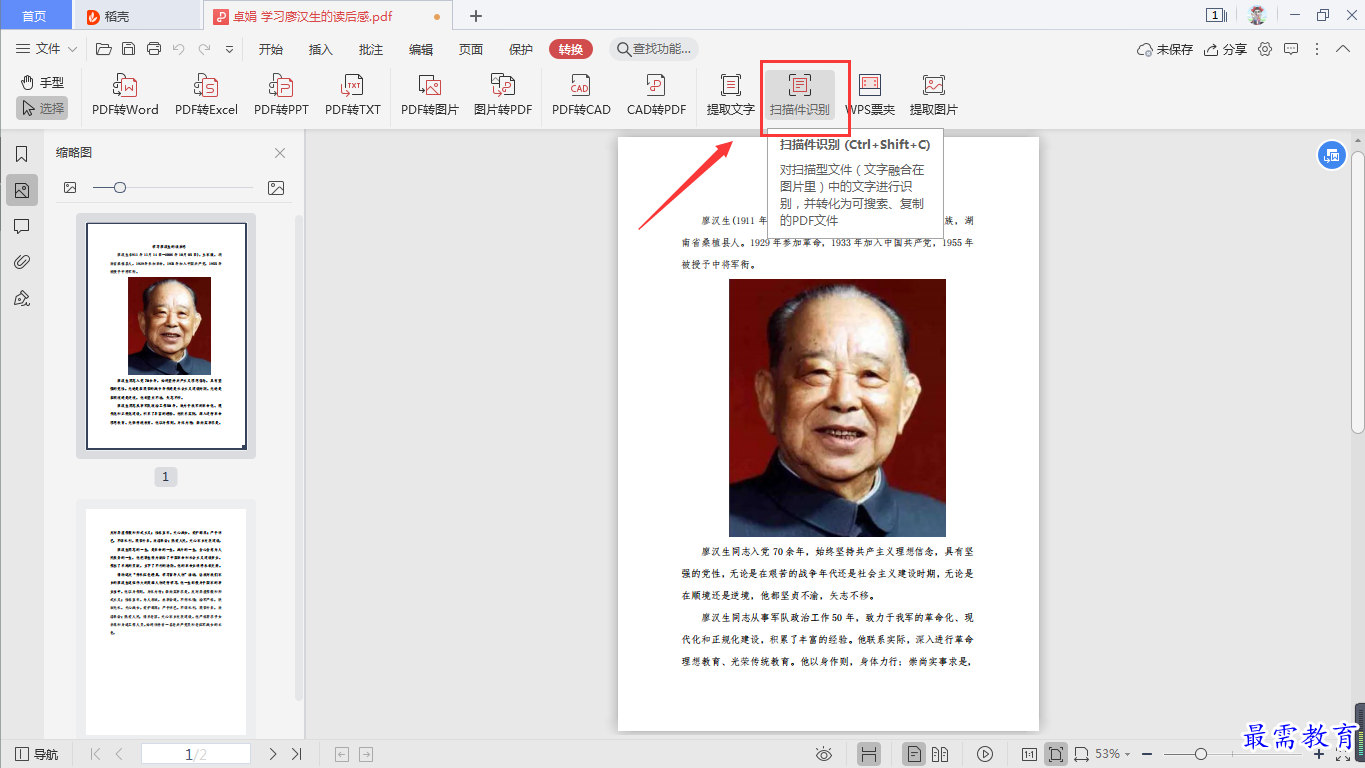Click the PDF转图片 tool
Image resolution: width=1365 pixels, height=768 pixels.
(430, 96)
